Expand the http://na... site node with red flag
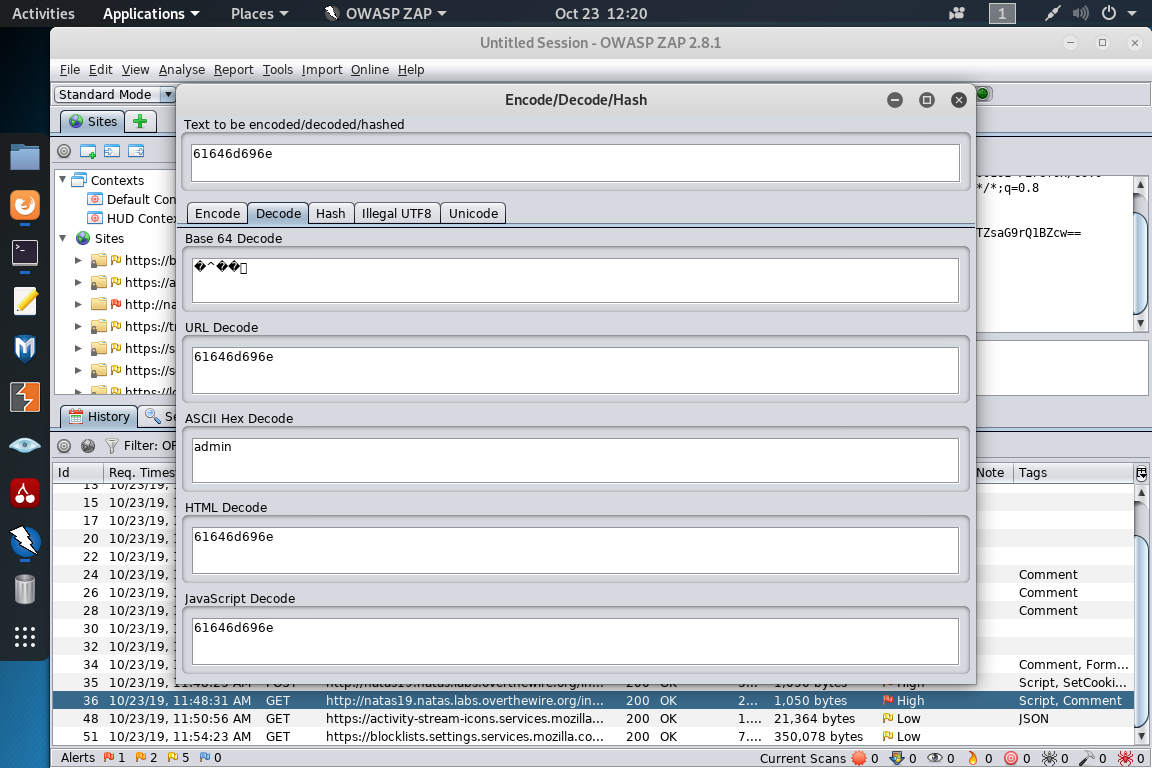Image resolution: width=1152 pixels, height=768 pixels. 79,304
